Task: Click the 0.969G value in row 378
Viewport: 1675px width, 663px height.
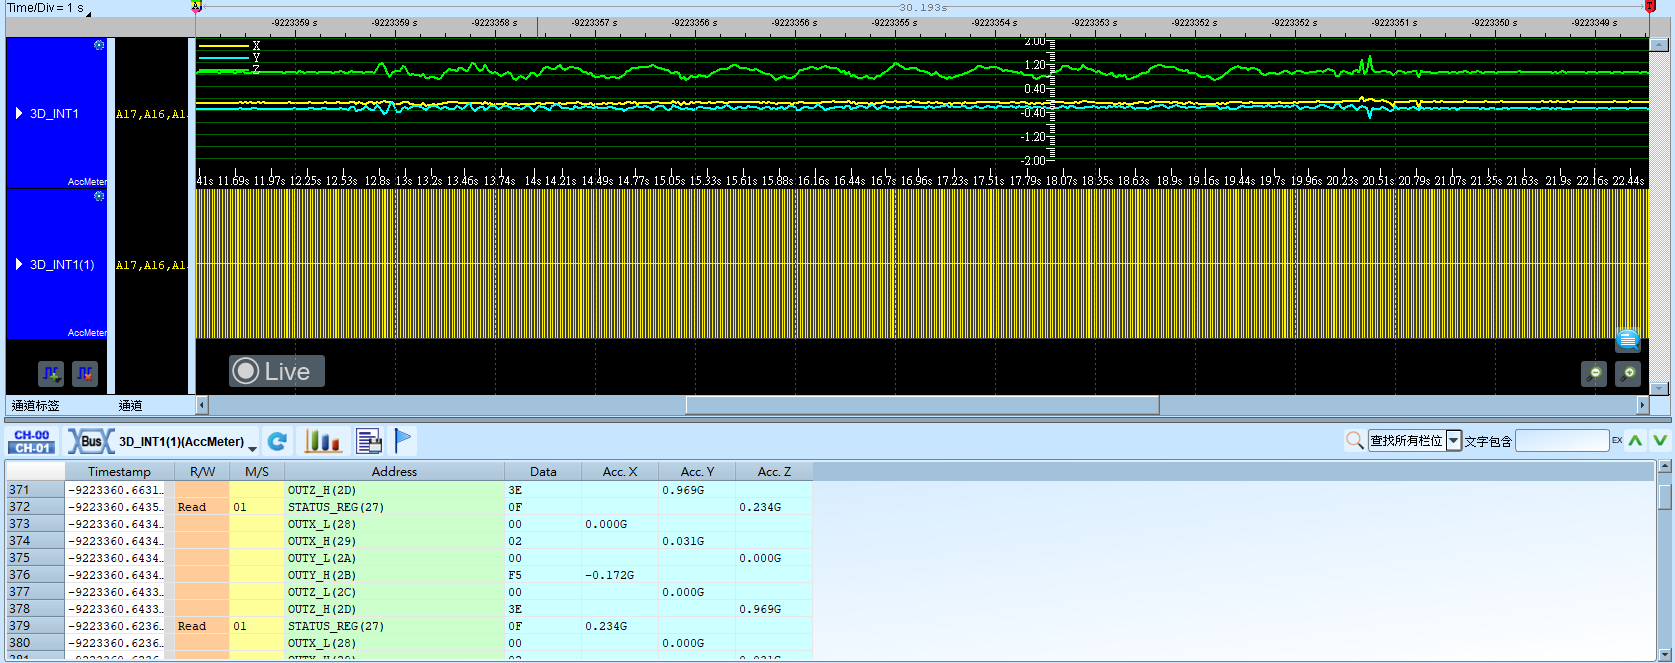Action: click(760, 609)
